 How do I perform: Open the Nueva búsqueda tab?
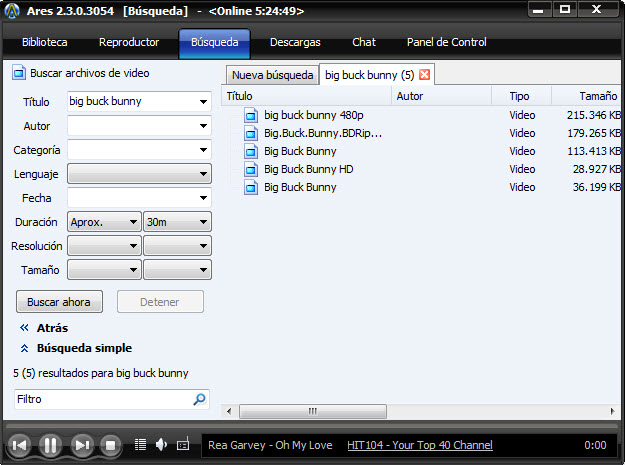point(273,75)
